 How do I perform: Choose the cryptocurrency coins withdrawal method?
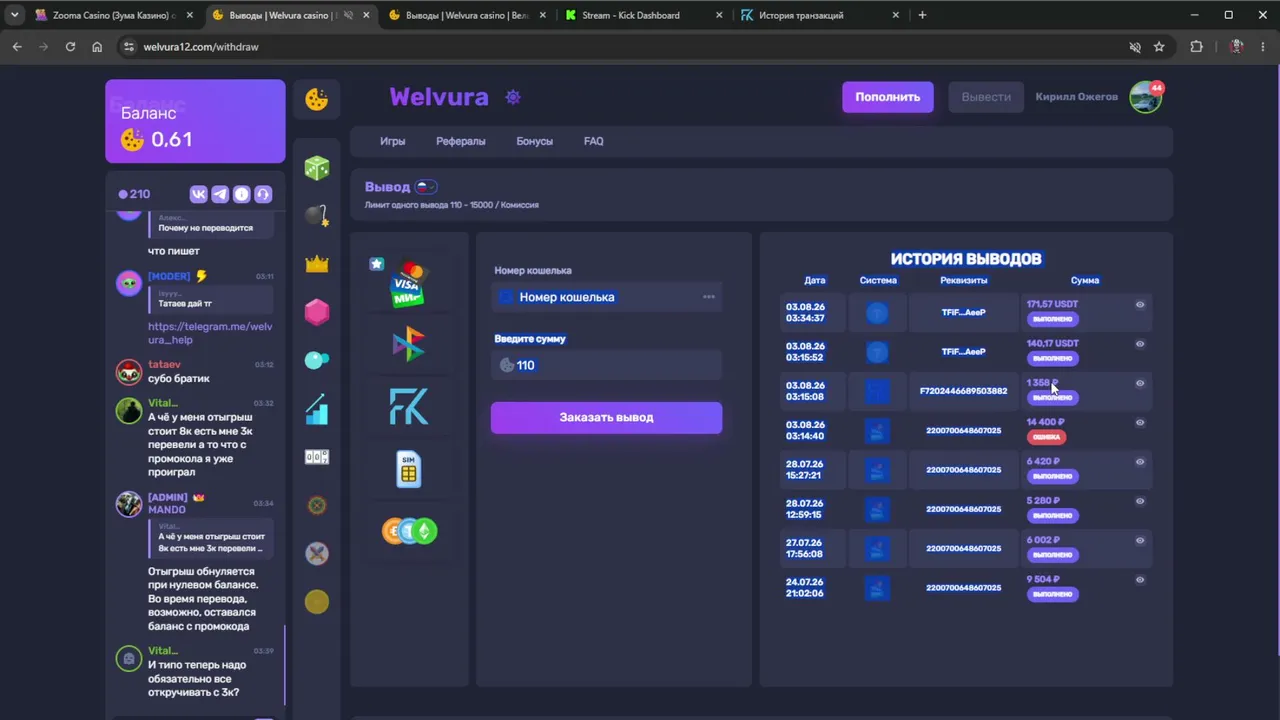pos(409,531)
